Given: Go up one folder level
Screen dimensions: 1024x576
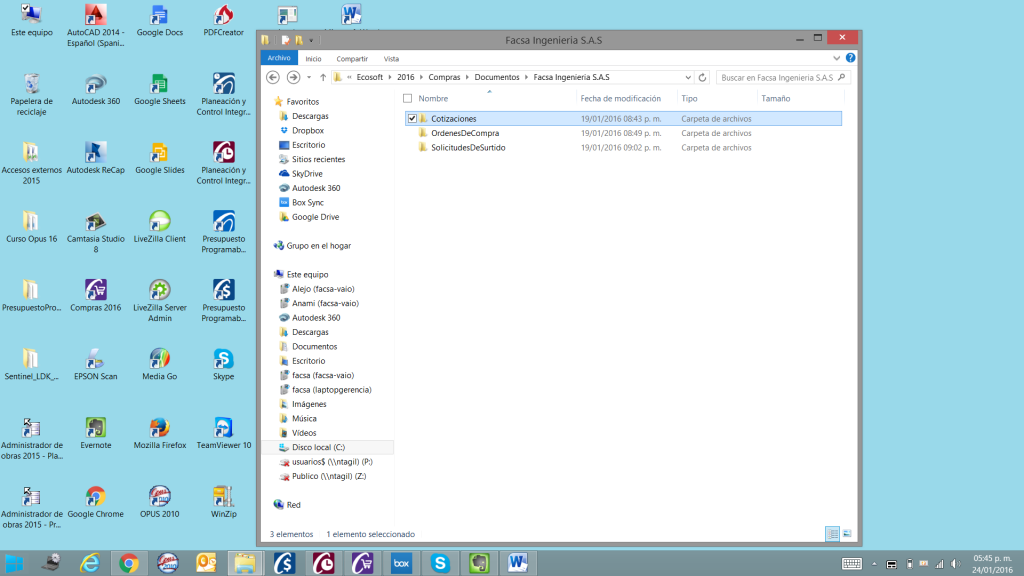Looking at the screenshot, I should point(323,77).
